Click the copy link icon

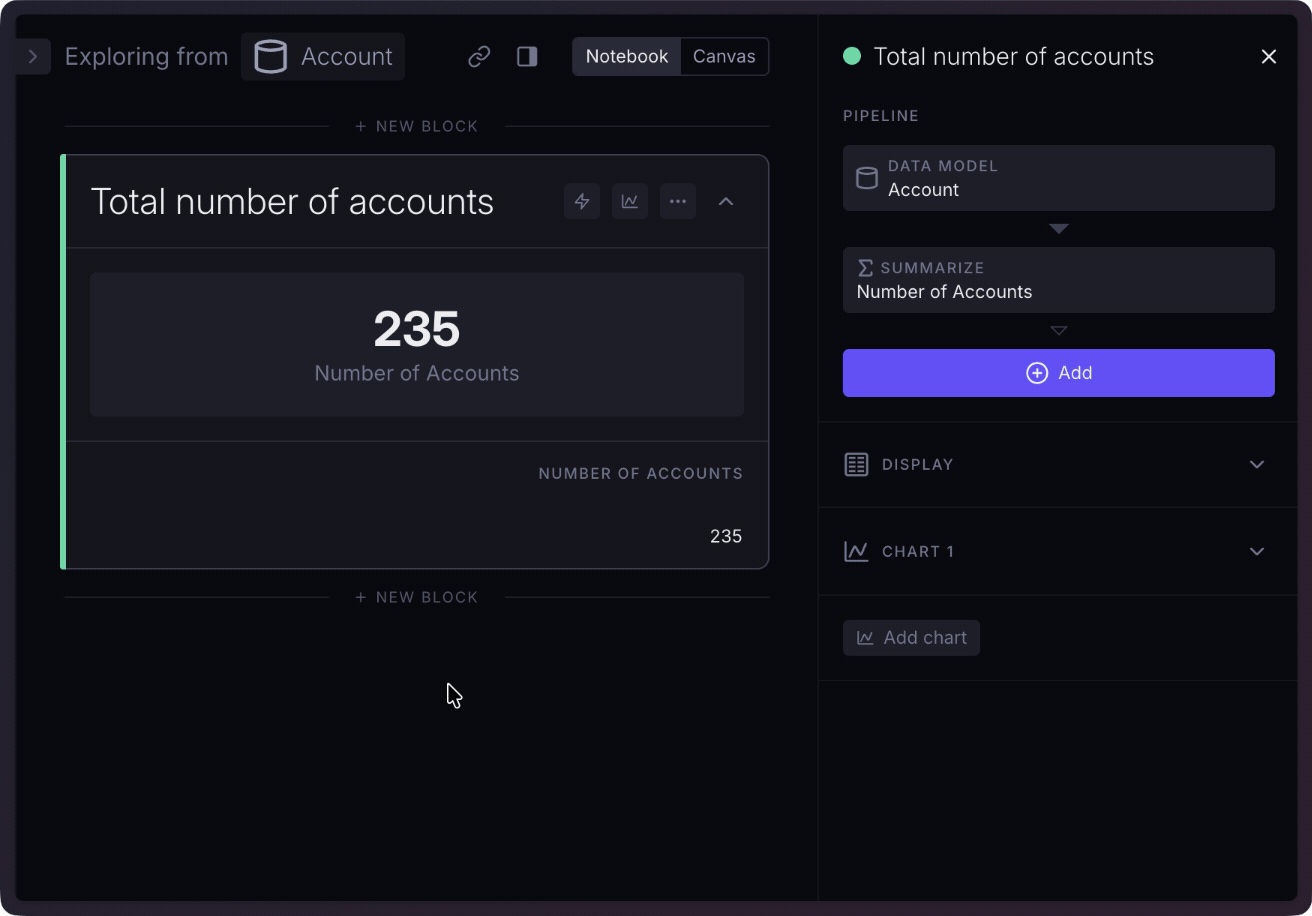(479, 57)
